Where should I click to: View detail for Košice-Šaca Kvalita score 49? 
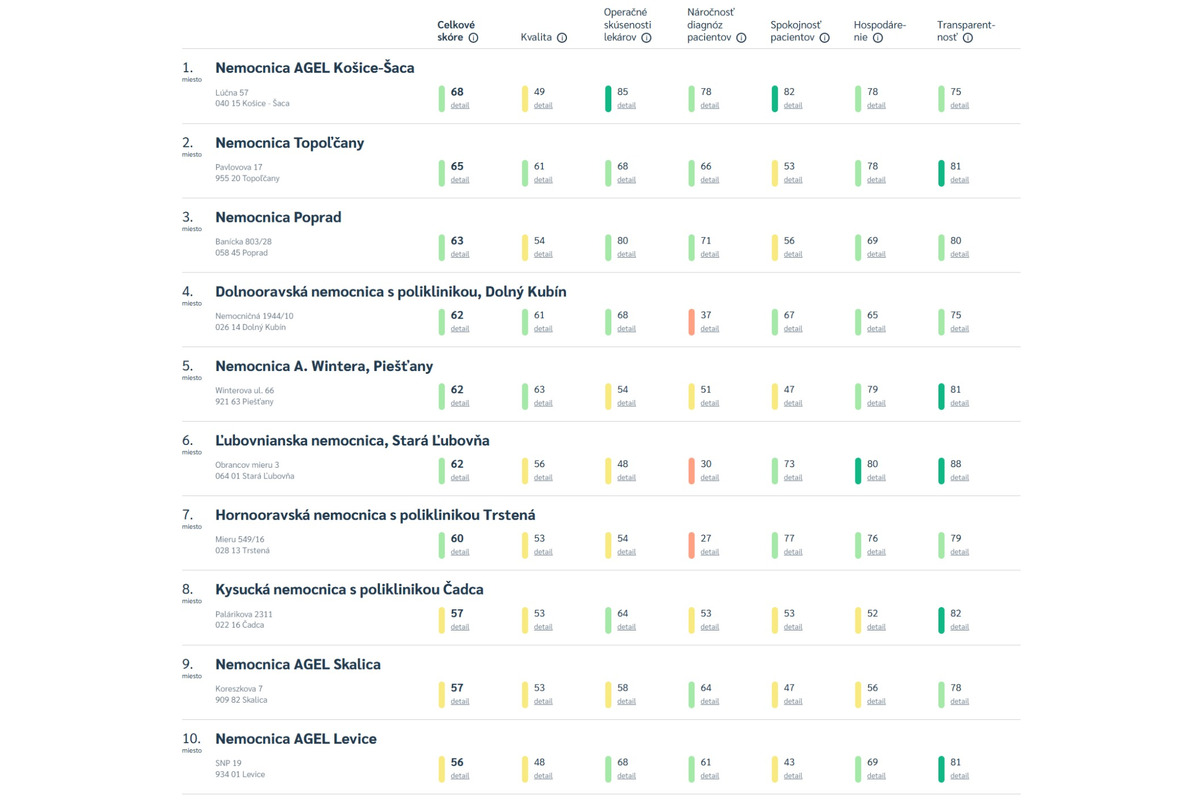(x=542, y=105)
